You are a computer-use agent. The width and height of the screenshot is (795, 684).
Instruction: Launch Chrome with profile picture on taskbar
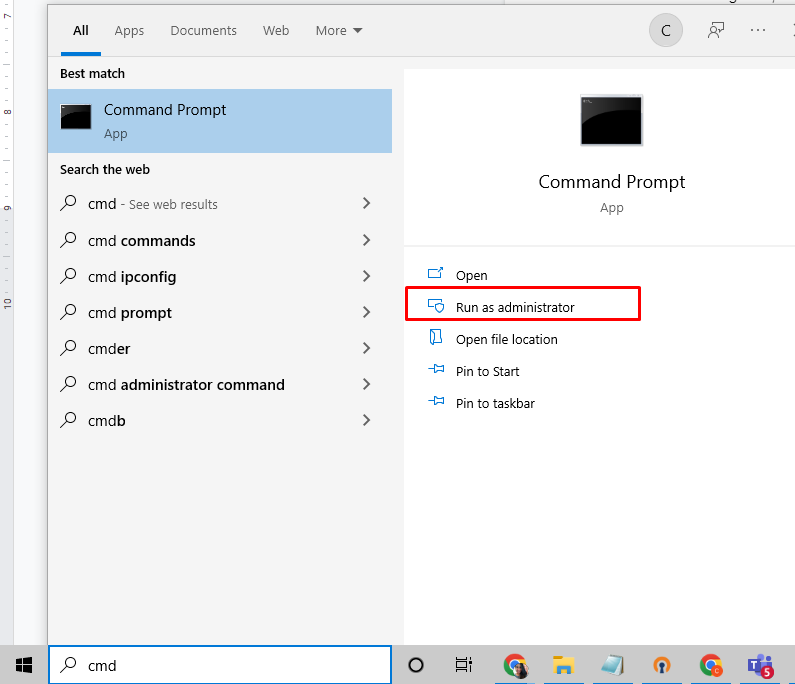[516, 665]
